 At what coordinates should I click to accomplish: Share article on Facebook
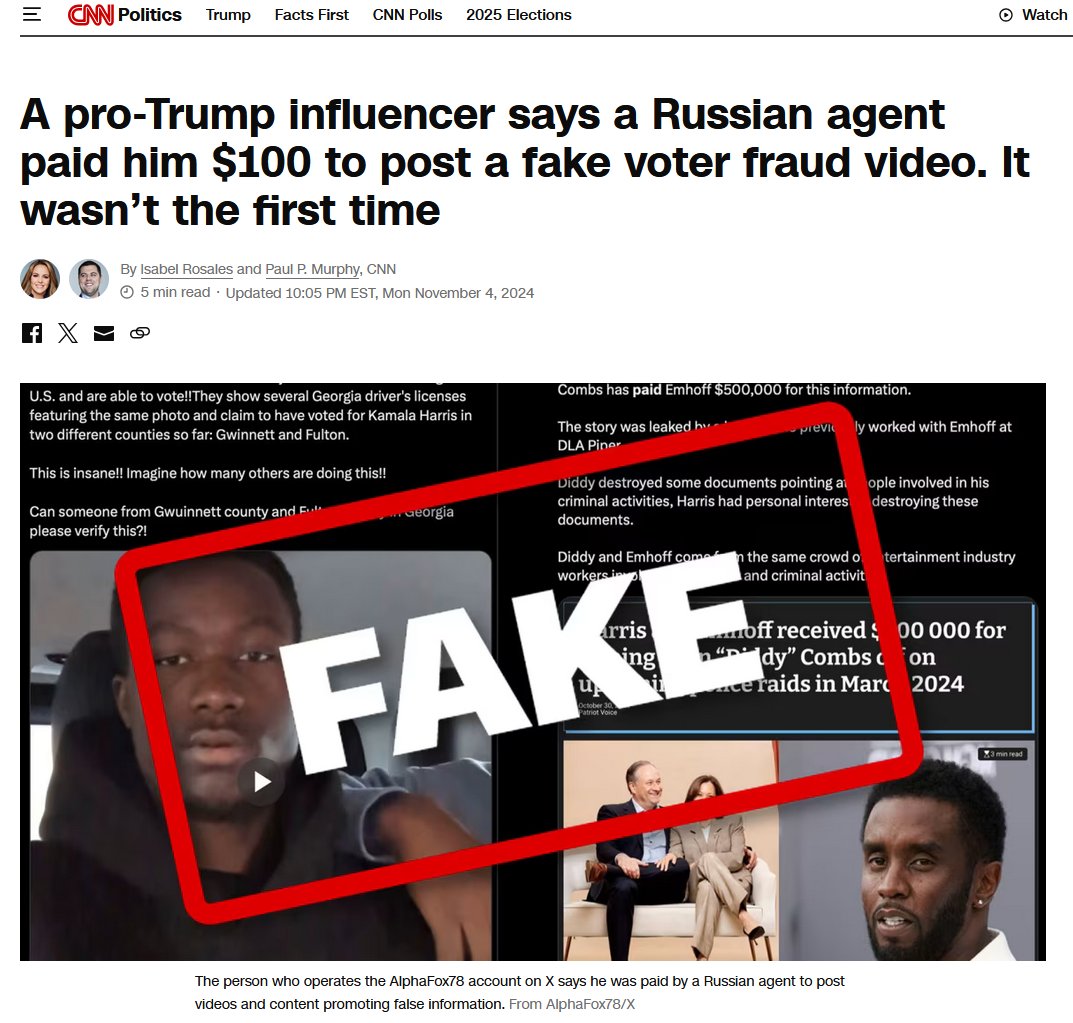coord(31,333)
